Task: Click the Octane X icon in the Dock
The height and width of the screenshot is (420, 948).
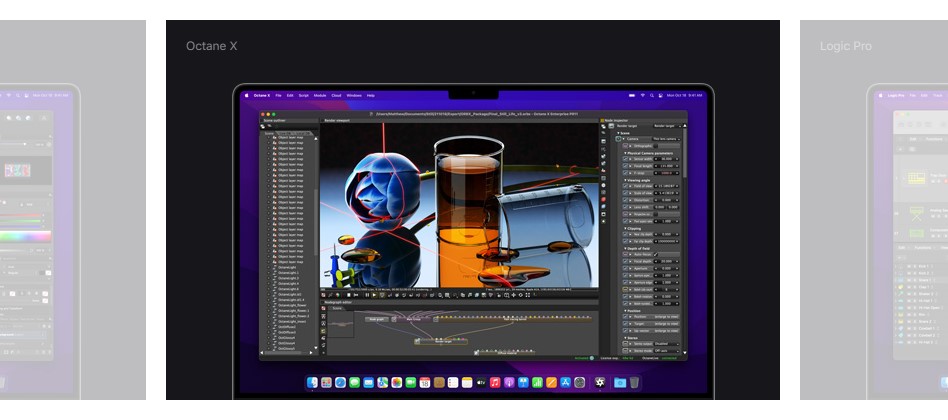Action: point(599,382)
